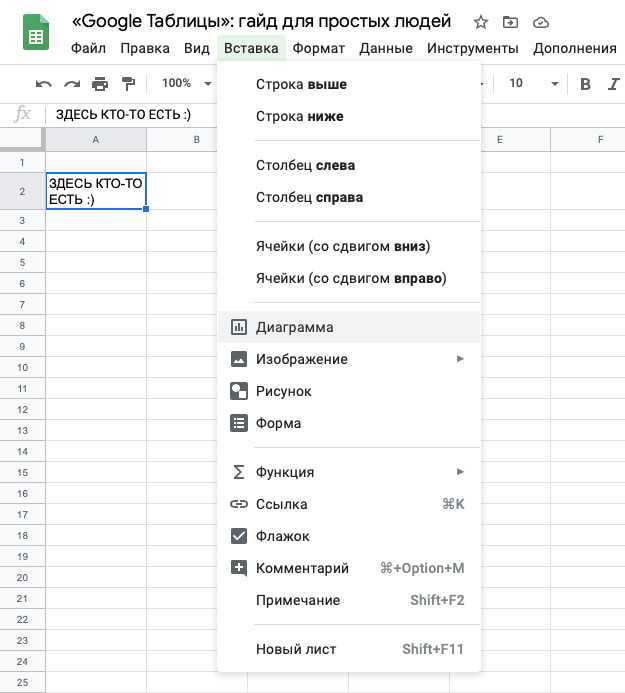The image size is (625, 693).
Task: Choose Ячейки со сдвигом вправо
Action: (349, 278)
